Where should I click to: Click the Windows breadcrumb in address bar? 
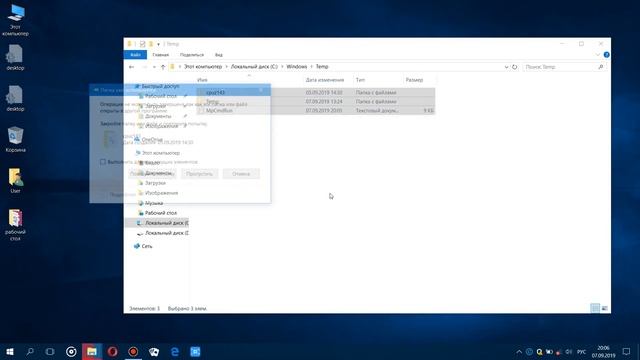297,67
